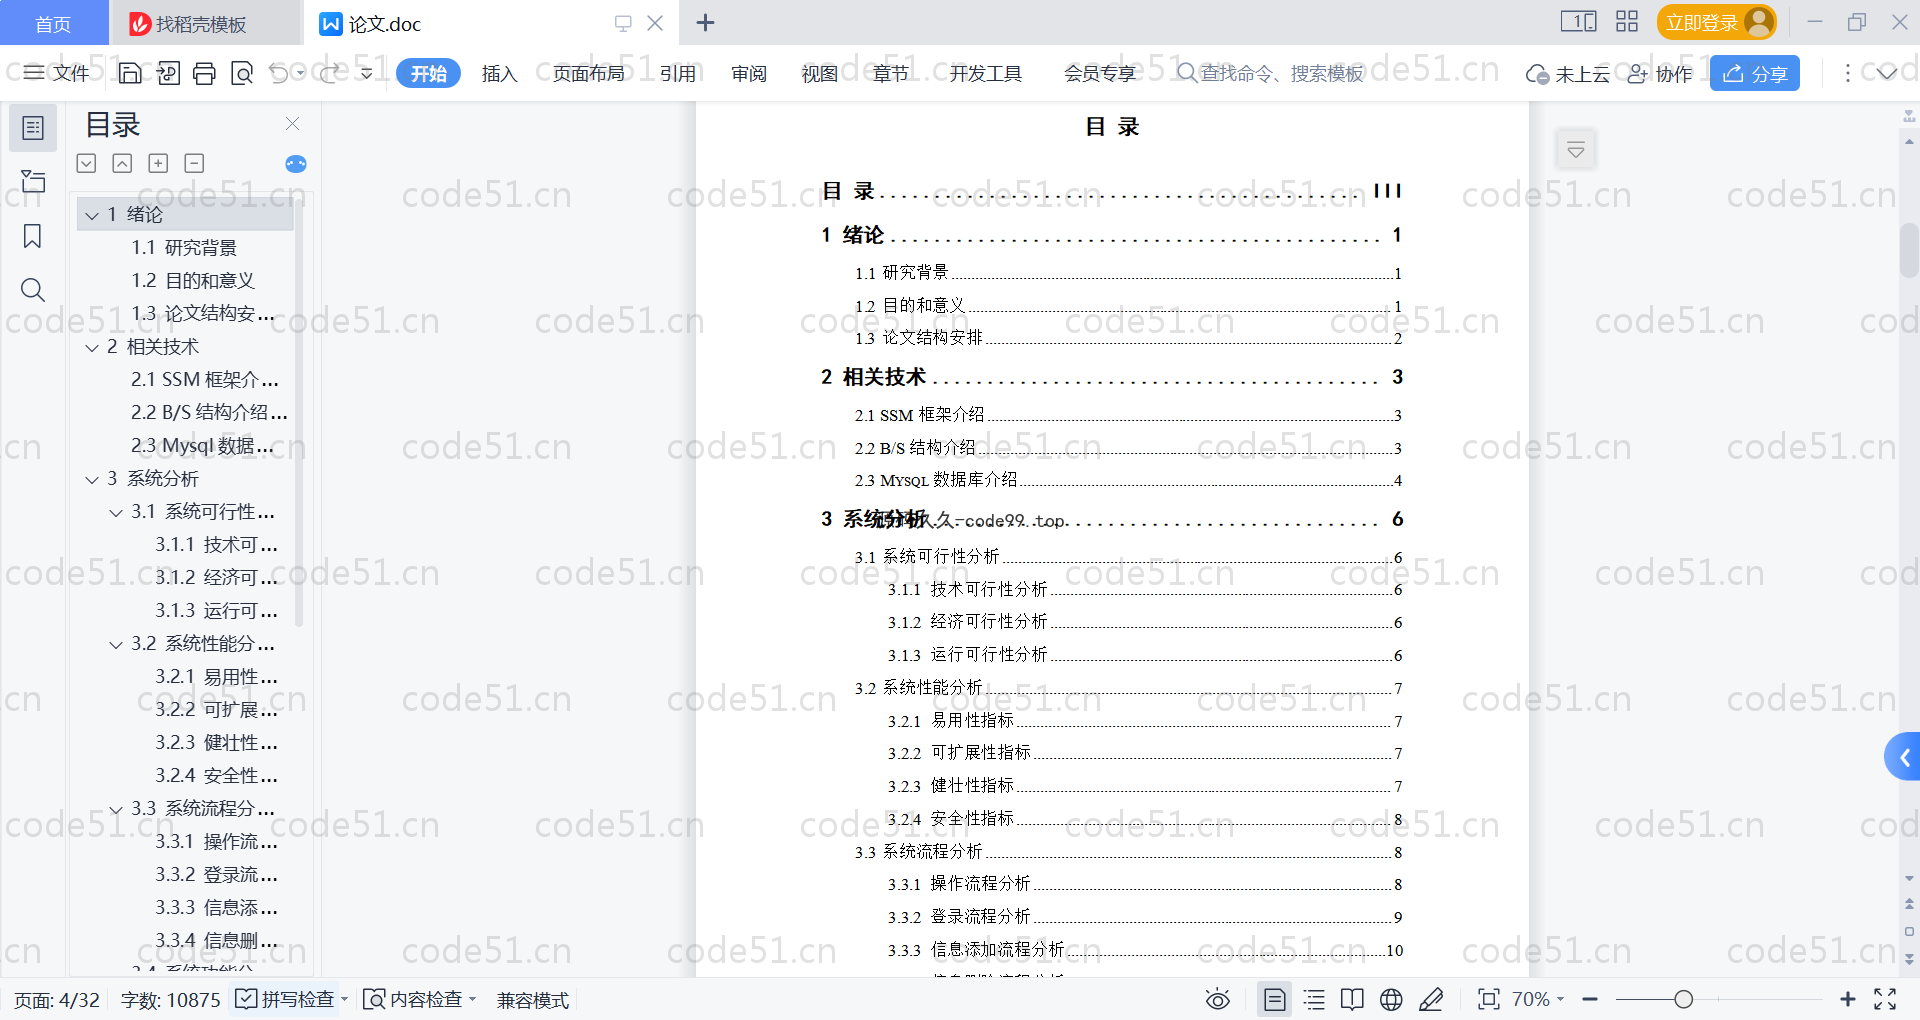1920x1020 pixels.
Task: Toggle 拼写检查 spell check
Action: pyautogui.click(x=285, y=999)
